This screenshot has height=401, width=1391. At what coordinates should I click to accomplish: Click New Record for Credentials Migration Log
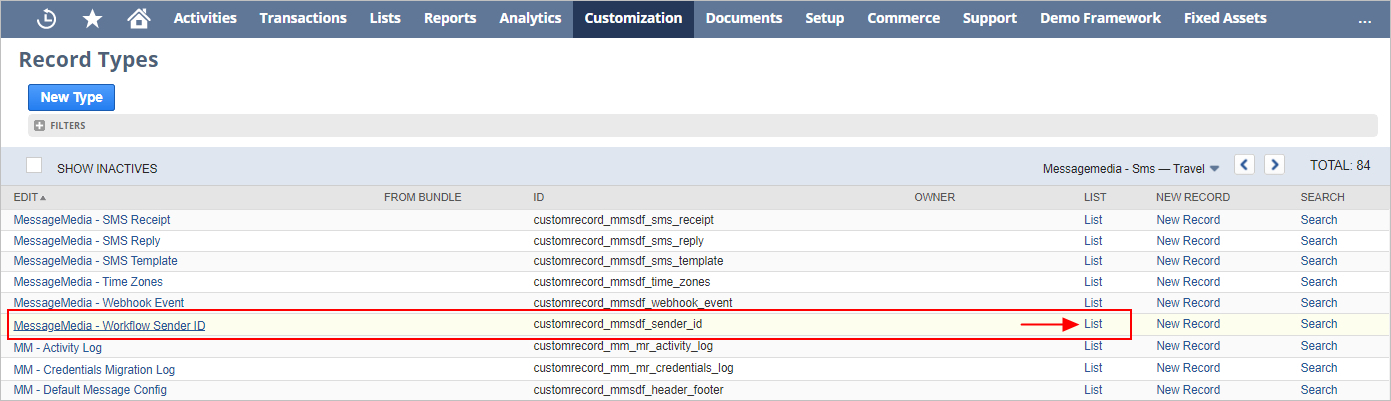[x=1188, y=368]
